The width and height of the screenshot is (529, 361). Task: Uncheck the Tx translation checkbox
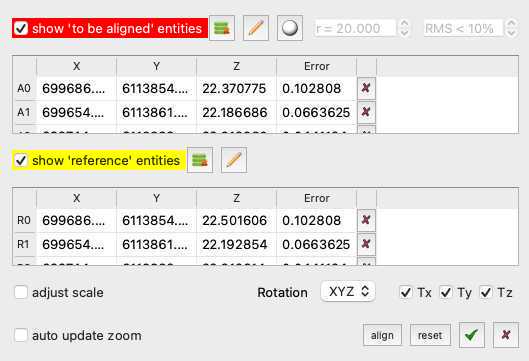[406, 293]
